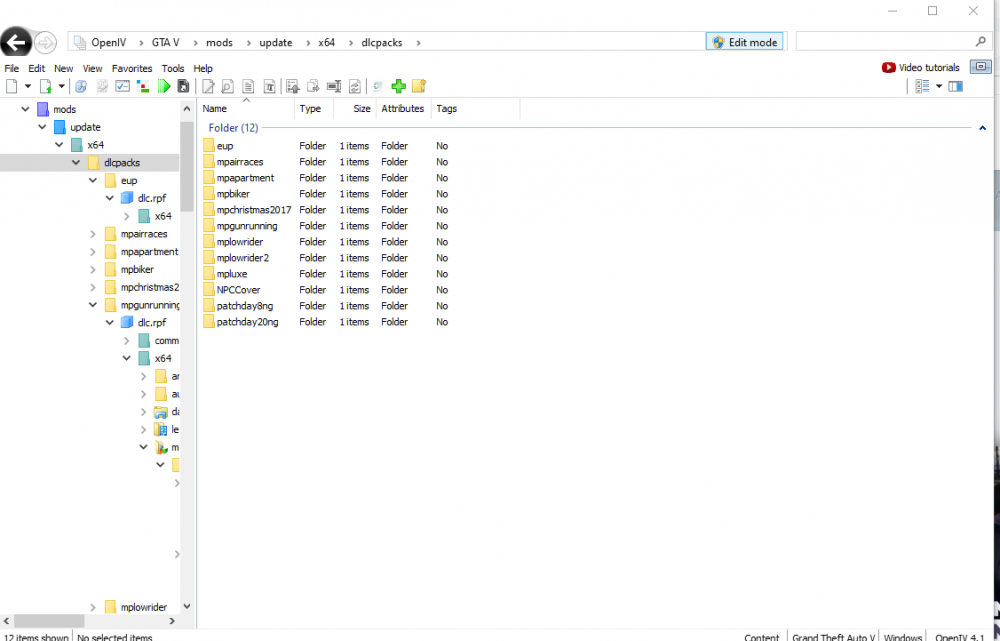Click the rename toolbar icon
Screen dimensions: 1000x641
pos(334,86)
